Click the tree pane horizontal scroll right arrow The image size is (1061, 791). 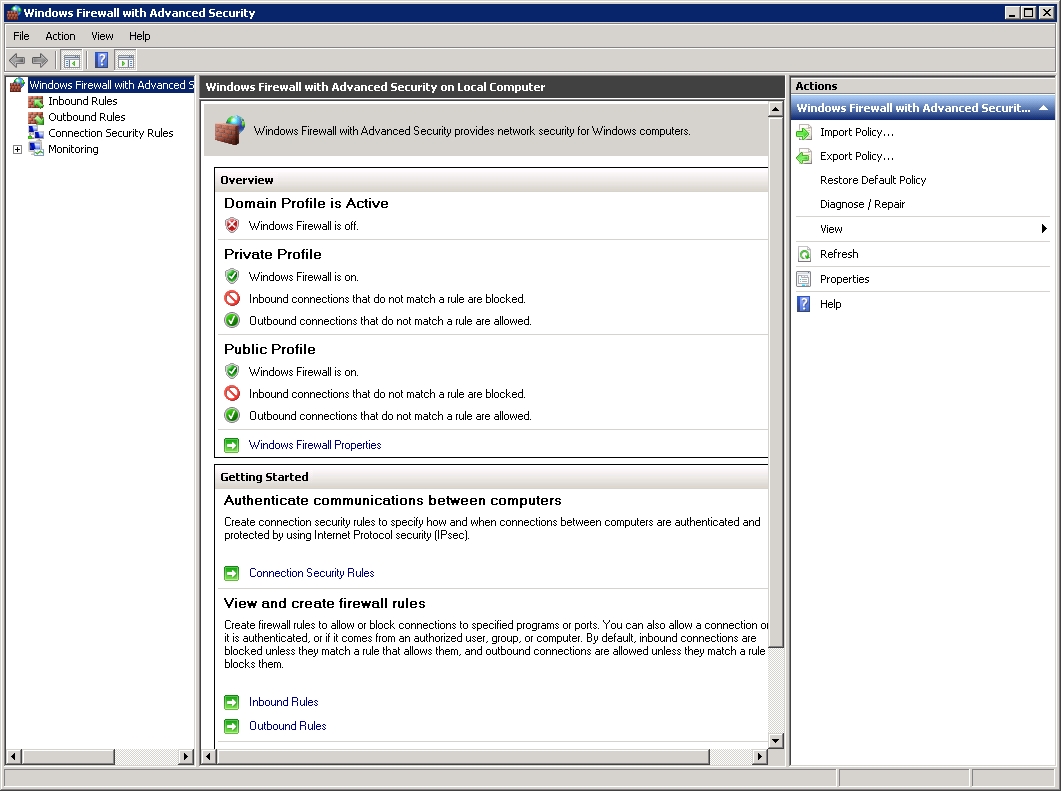(186, 756)
